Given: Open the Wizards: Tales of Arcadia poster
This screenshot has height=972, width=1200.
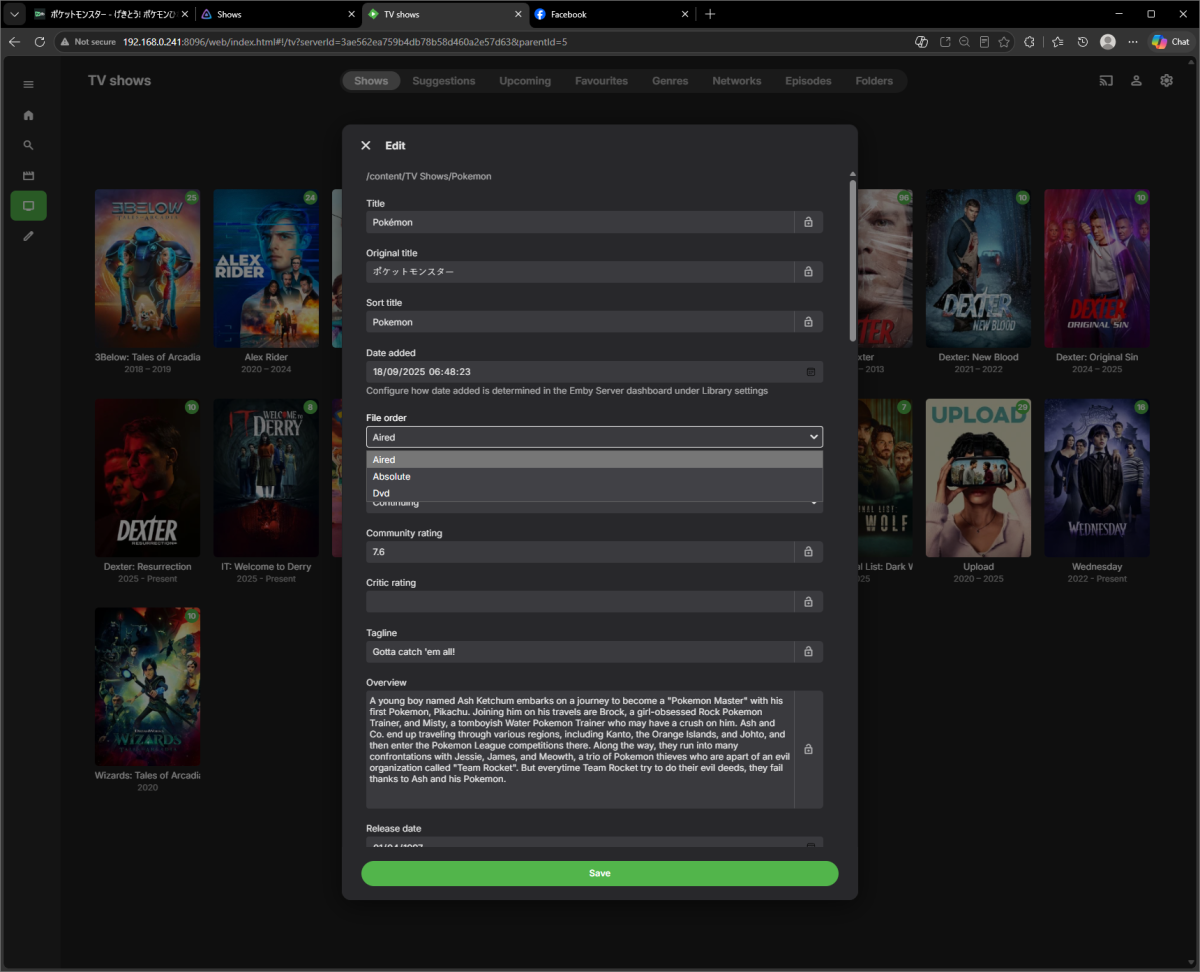Looking at the screenshot, I should coord(147,687).
